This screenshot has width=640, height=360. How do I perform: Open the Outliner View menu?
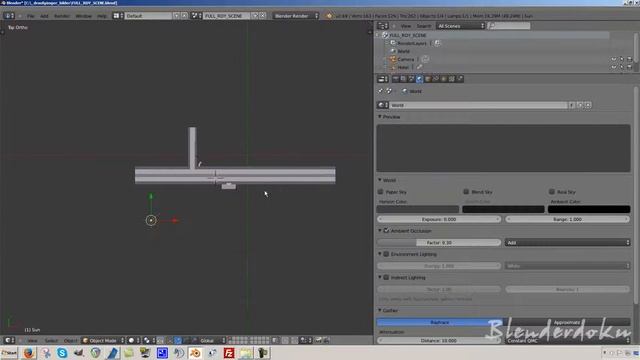[x=406, y=26]
